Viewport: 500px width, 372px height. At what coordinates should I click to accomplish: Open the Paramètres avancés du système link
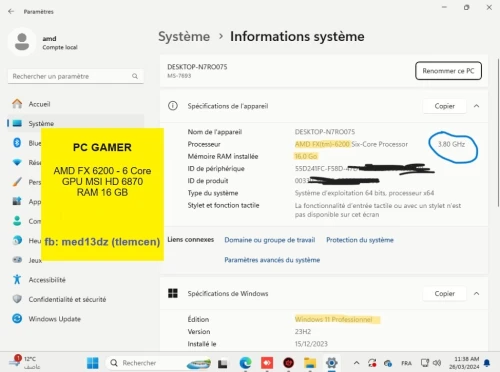(x=272, y=260)
